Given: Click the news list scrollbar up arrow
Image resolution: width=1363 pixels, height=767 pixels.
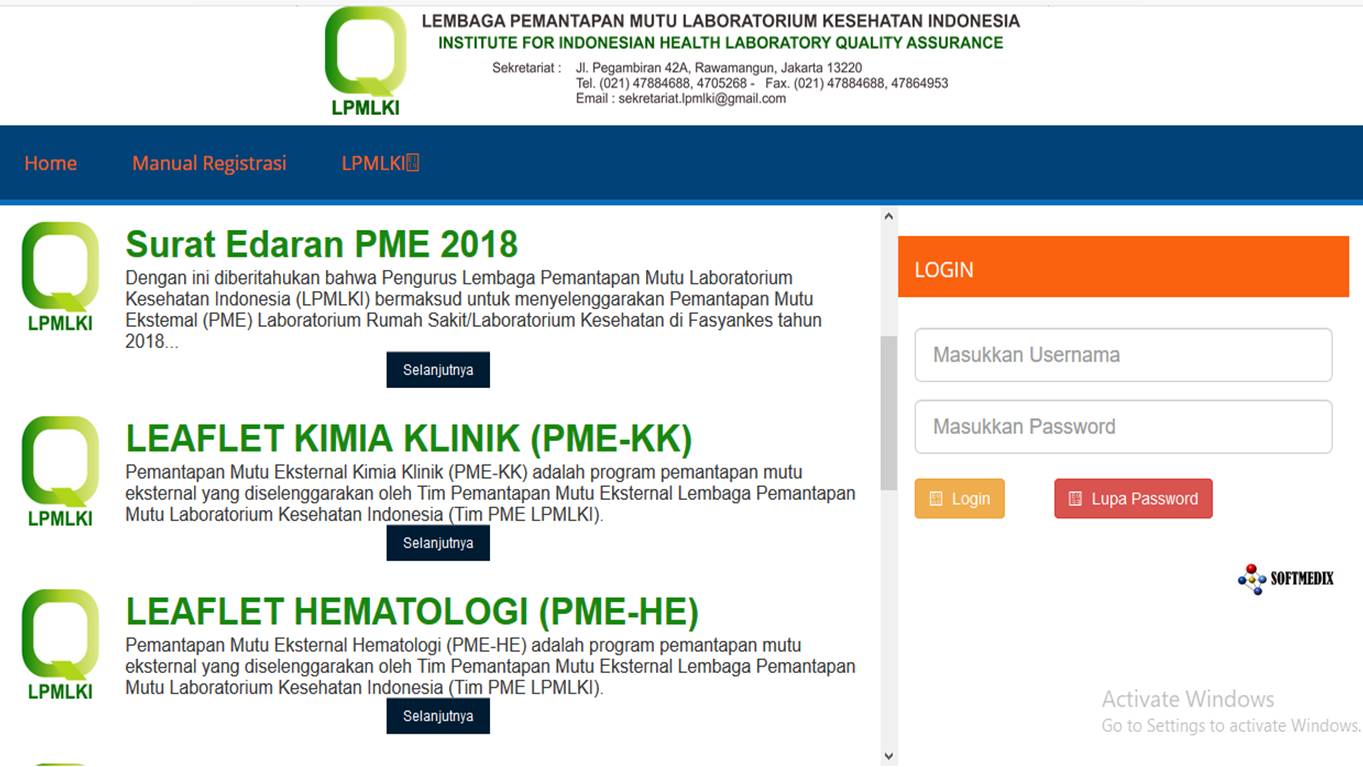Looking at the screenshot, I should tap(888, 216).
